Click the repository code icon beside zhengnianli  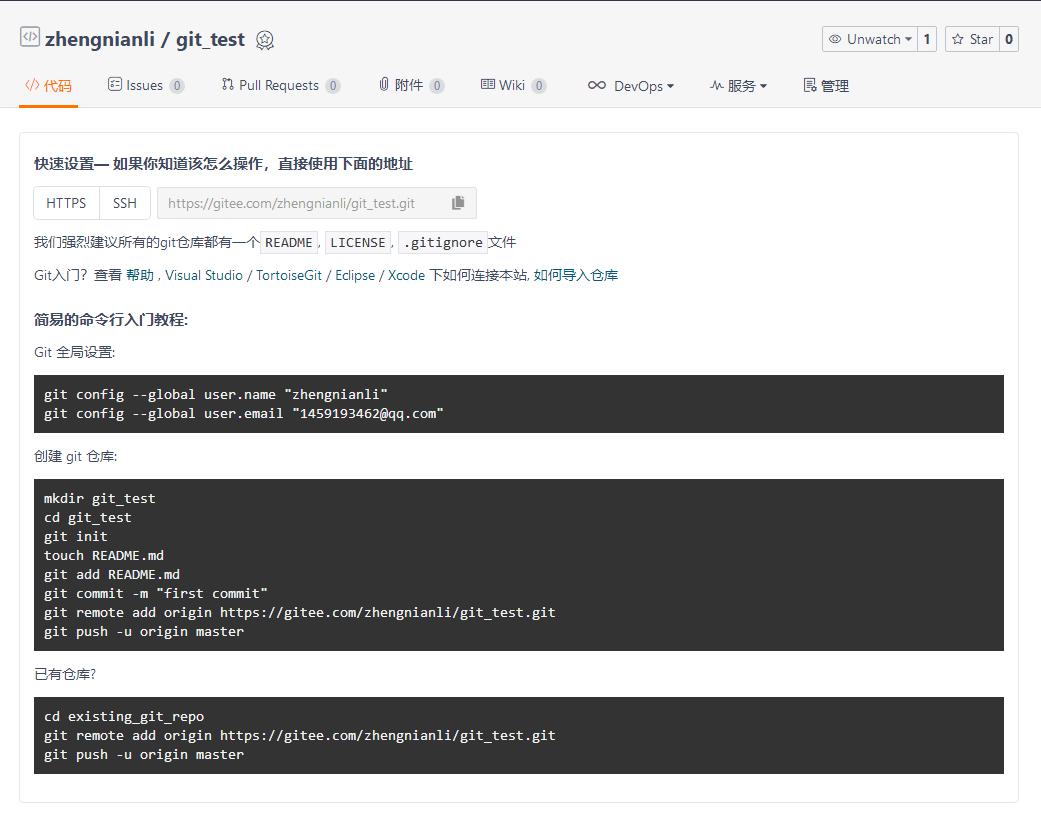point(30,37)
